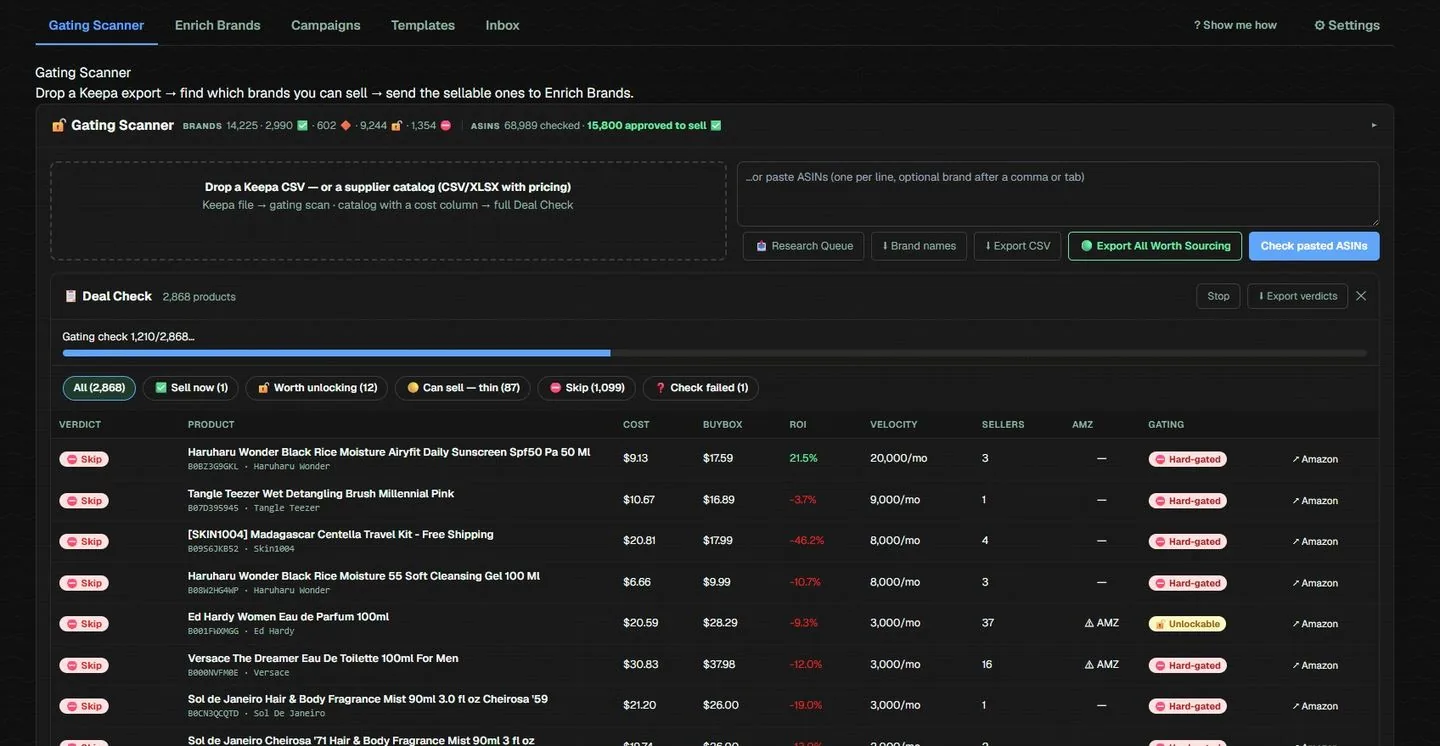Click the 15,800 approved to sell text
1440x746 pixels.
tap(647, 125)
